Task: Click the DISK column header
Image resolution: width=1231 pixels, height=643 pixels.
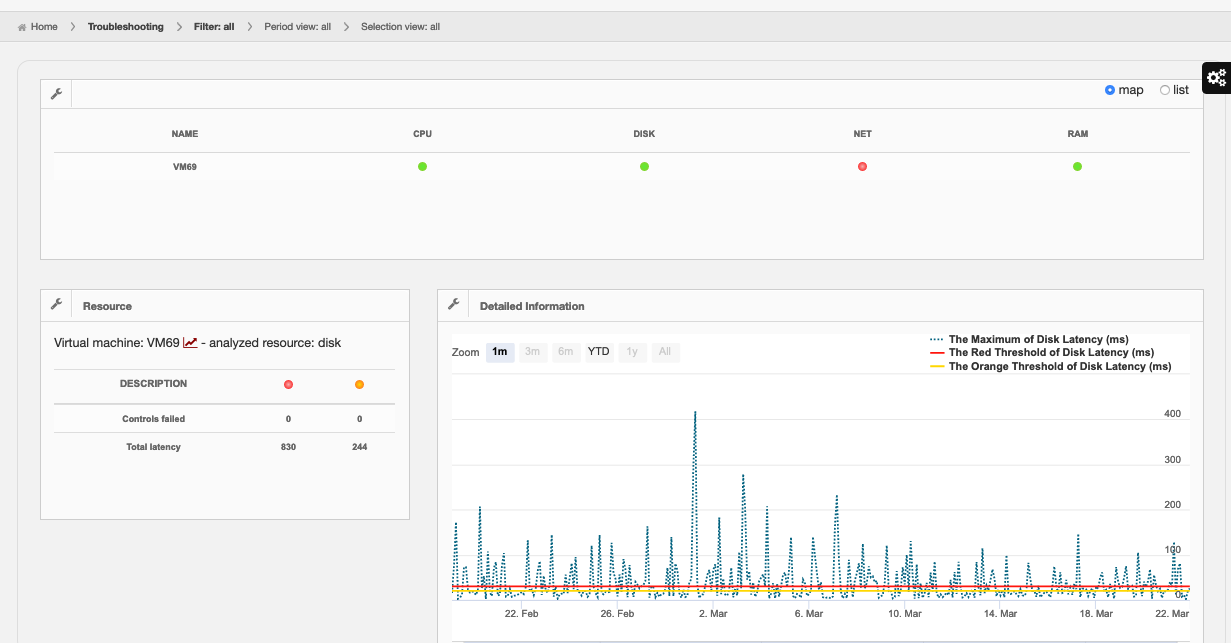Action: coord(644,134)
